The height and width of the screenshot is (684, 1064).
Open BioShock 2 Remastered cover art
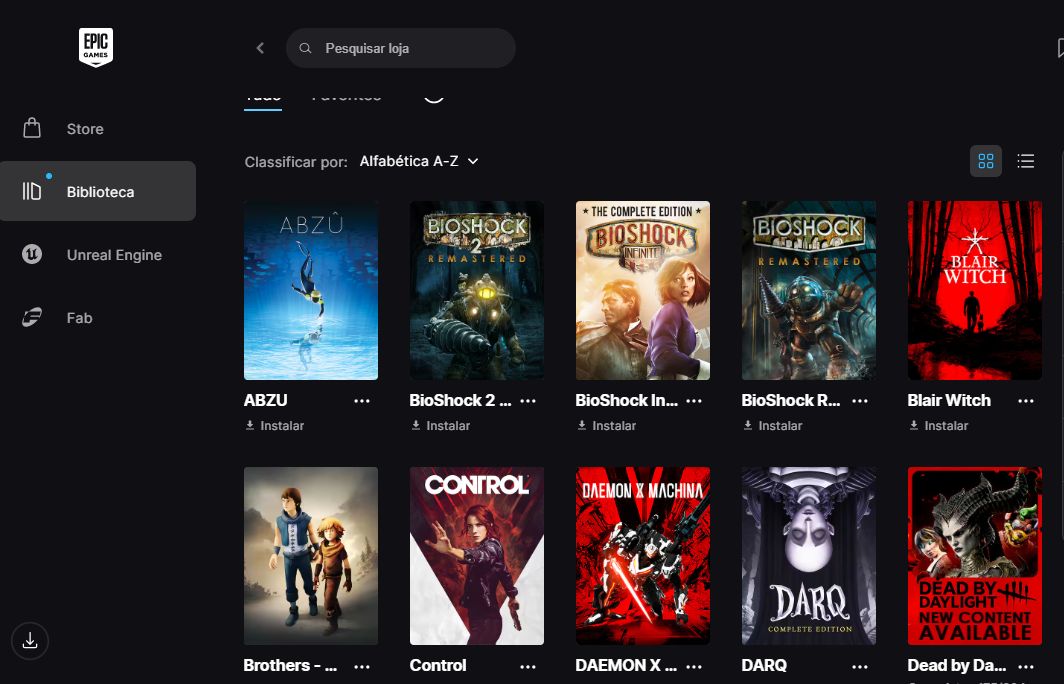coord(477,290)
